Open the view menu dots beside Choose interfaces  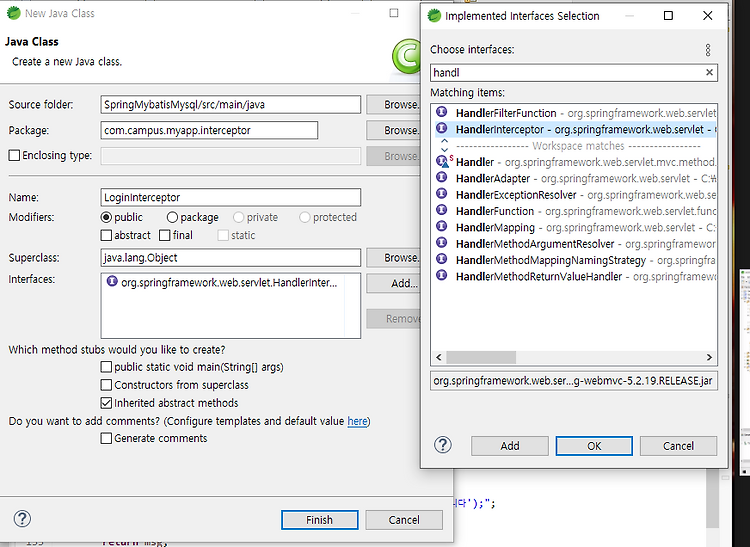coord(708,50)
